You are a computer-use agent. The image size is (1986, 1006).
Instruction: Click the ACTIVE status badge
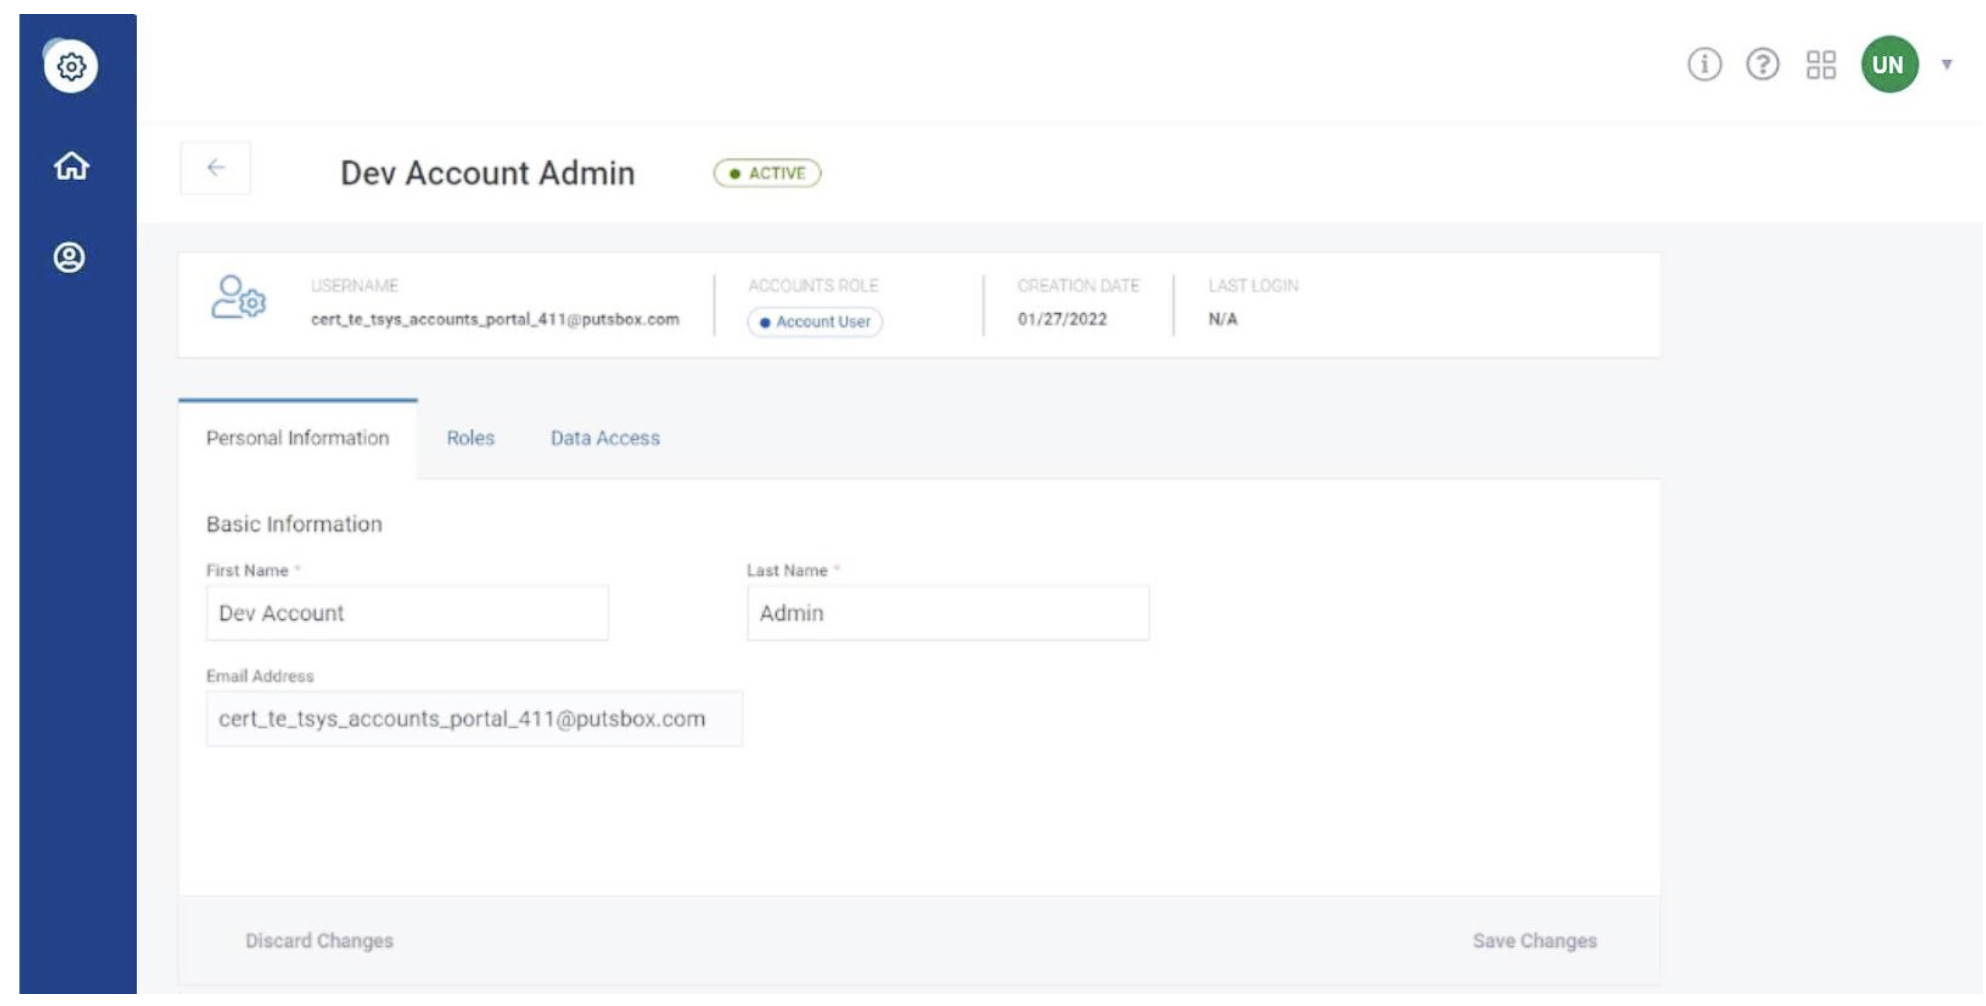click(767, 173)
